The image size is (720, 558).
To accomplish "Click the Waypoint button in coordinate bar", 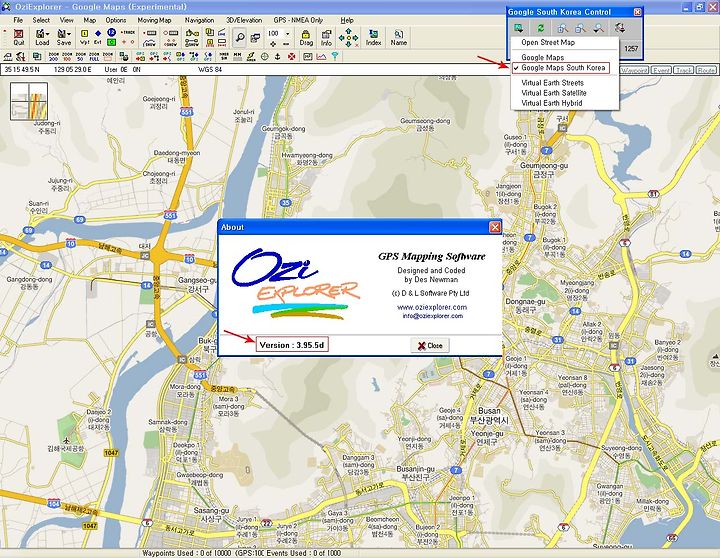I will point(634,70).
